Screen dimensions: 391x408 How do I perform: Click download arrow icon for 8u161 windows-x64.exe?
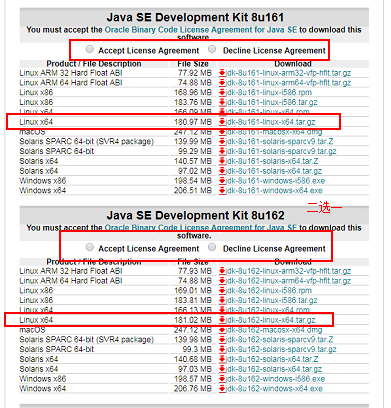tap(222, 191)
